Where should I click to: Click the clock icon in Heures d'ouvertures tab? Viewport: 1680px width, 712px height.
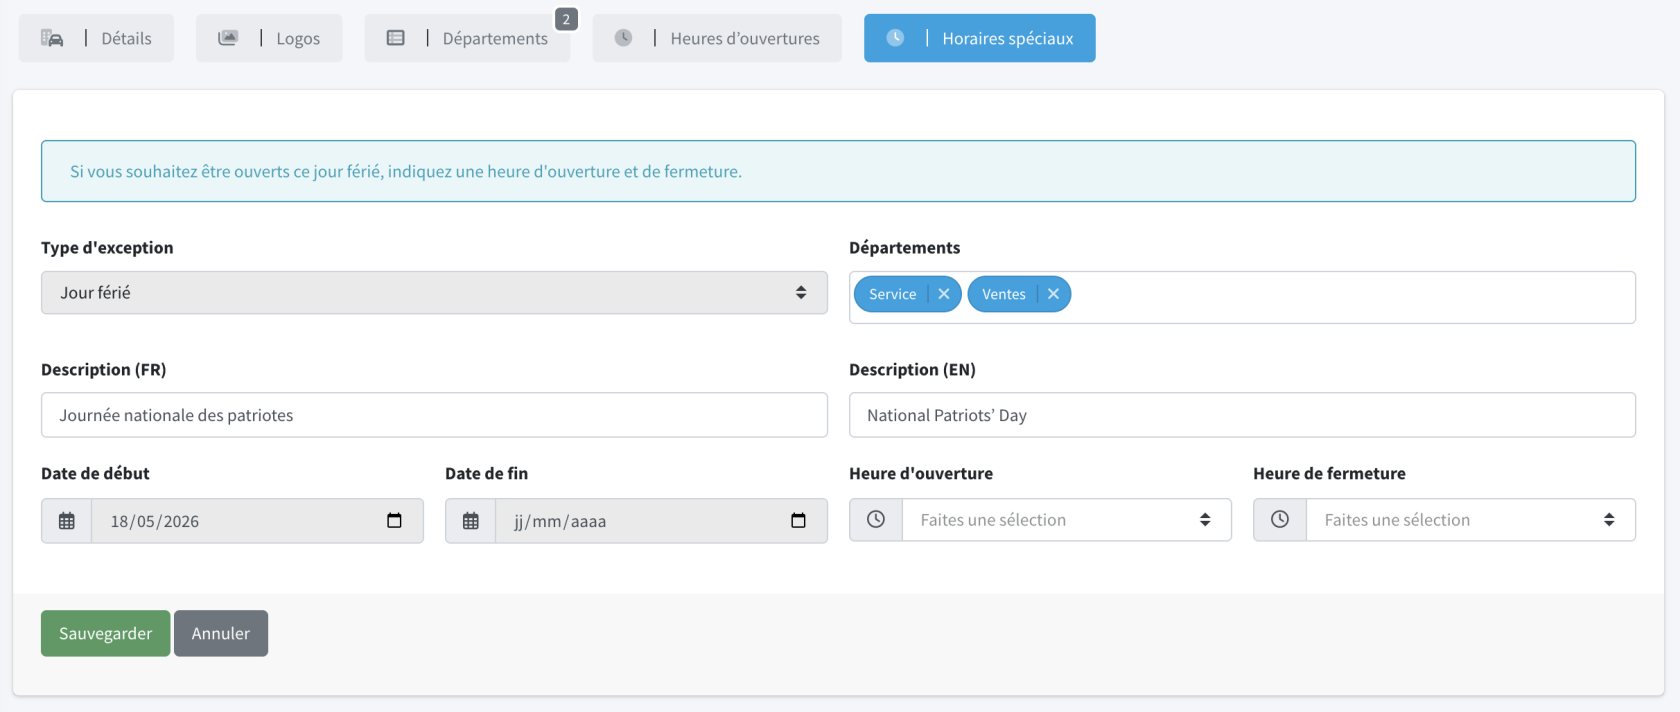click(x=623, y=38)
